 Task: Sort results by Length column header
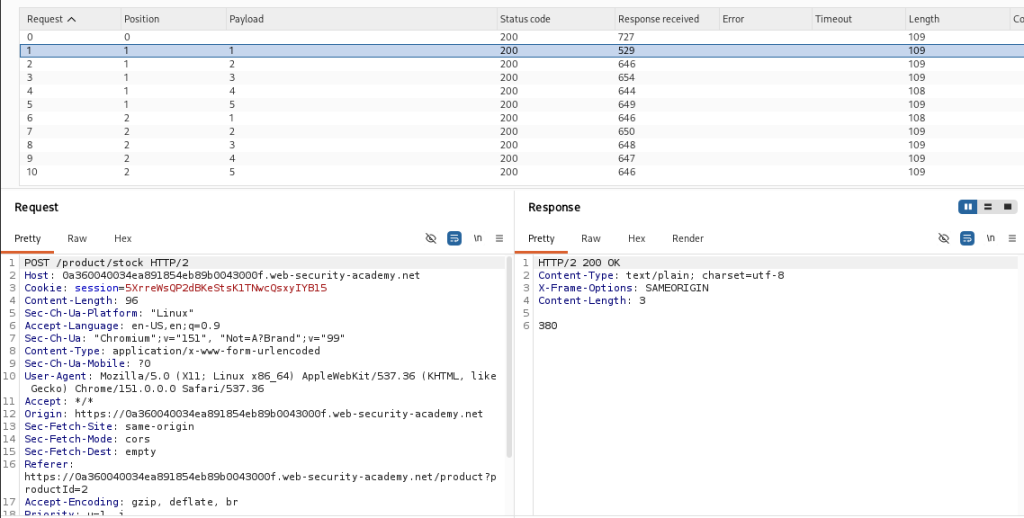pos(958,19)
